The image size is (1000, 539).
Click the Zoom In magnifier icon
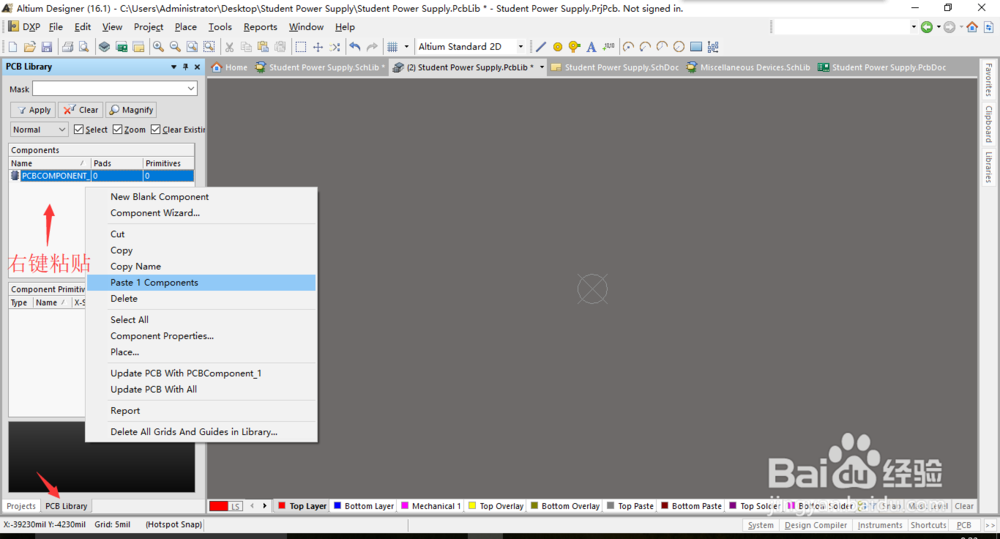pyautogui.click(x=158, y=47)
